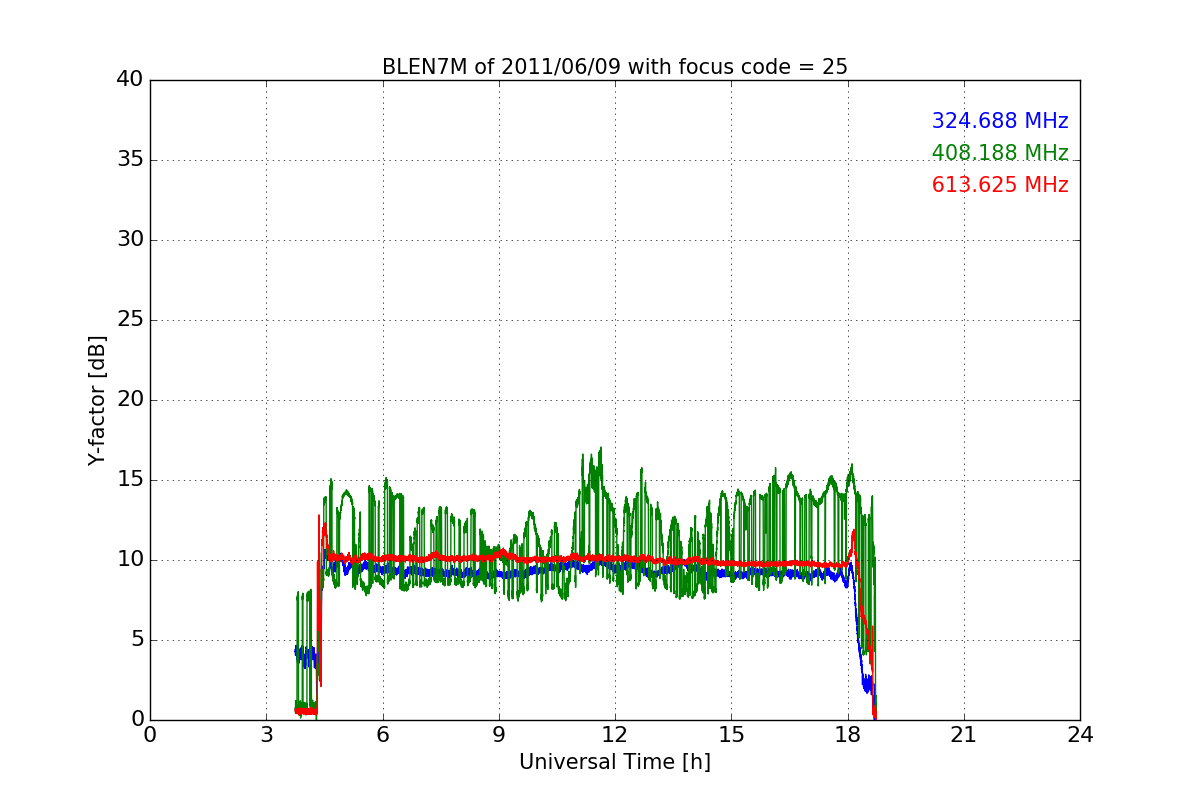Click the y-axis tick label 15

tap(130, 480)
